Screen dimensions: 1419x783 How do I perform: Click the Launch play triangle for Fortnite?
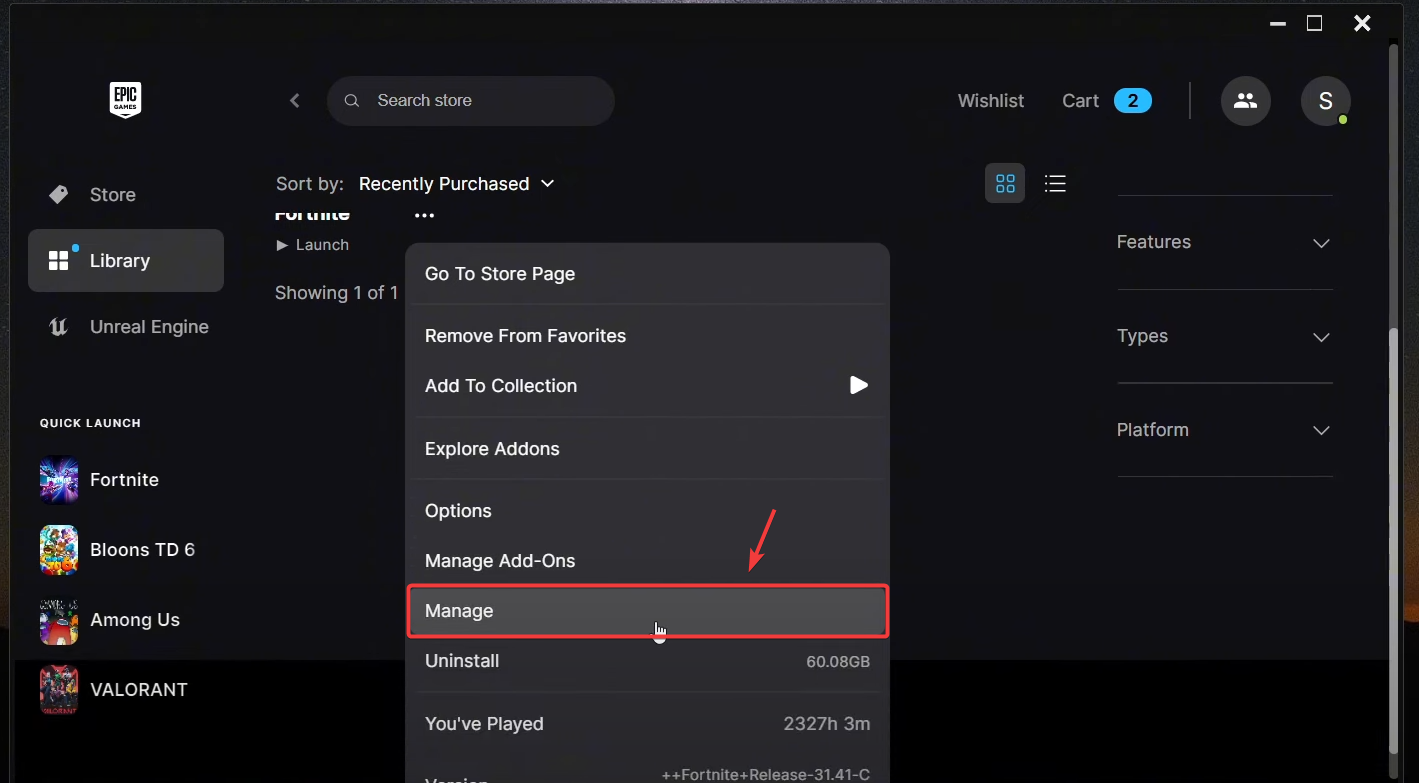(283, 245)
